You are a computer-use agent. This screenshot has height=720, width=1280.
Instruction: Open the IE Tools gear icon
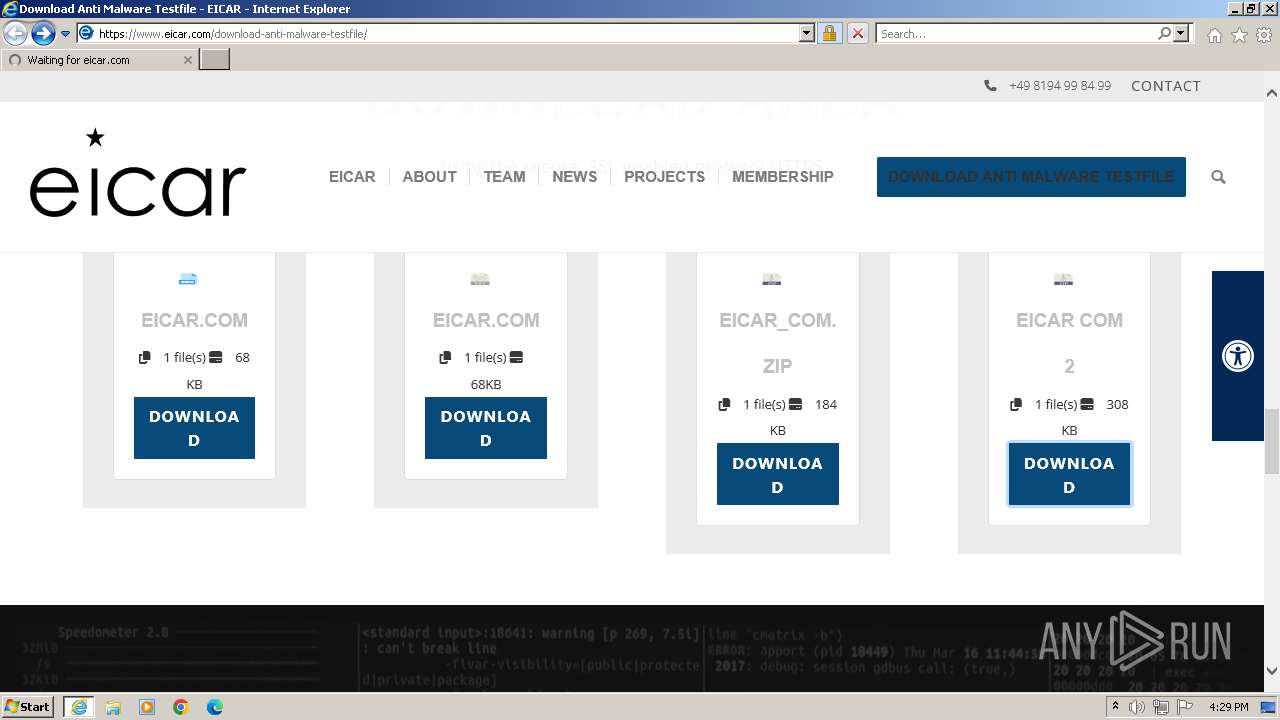[x=1264, y=35]
